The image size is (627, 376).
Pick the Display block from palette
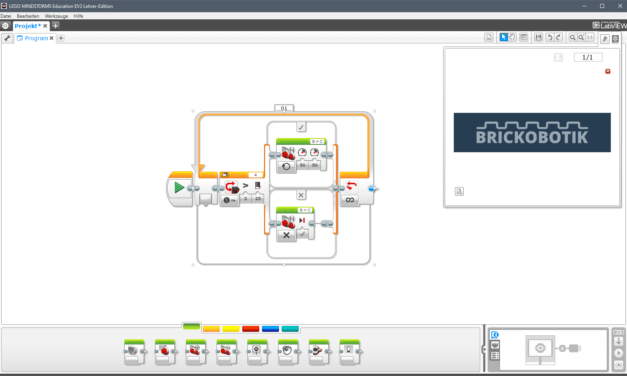click(x=257, y=352)
